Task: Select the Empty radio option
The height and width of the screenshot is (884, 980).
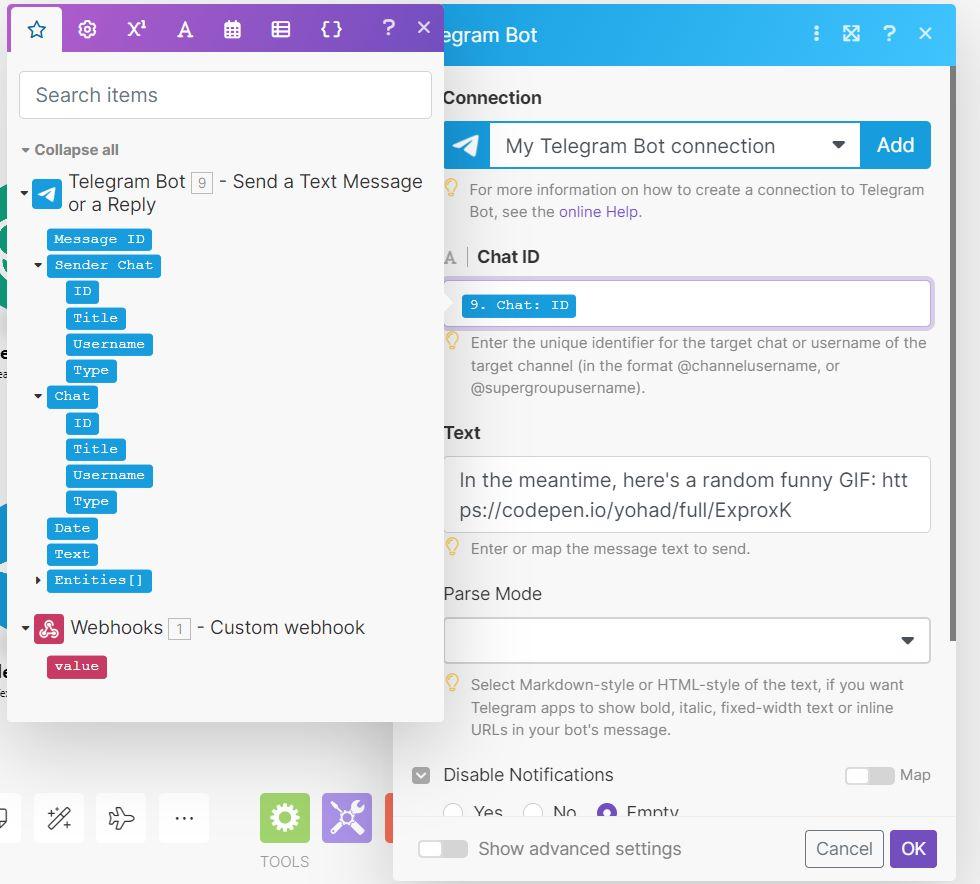Action: click(x=606, y=813)
